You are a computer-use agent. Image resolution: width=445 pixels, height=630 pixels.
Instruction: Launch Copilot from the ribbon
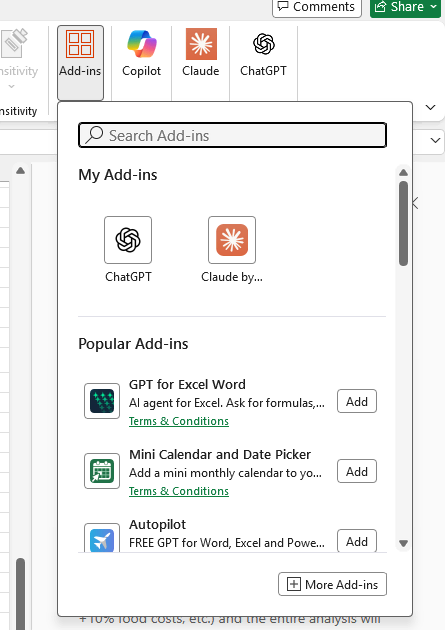(141, 53)
